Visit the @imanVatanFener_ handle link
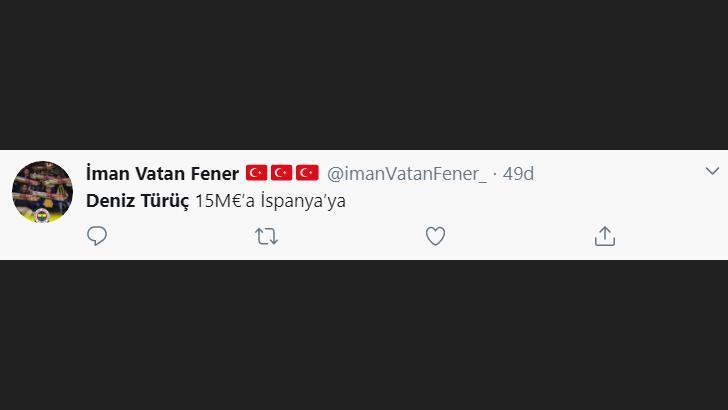 (406, 173)
